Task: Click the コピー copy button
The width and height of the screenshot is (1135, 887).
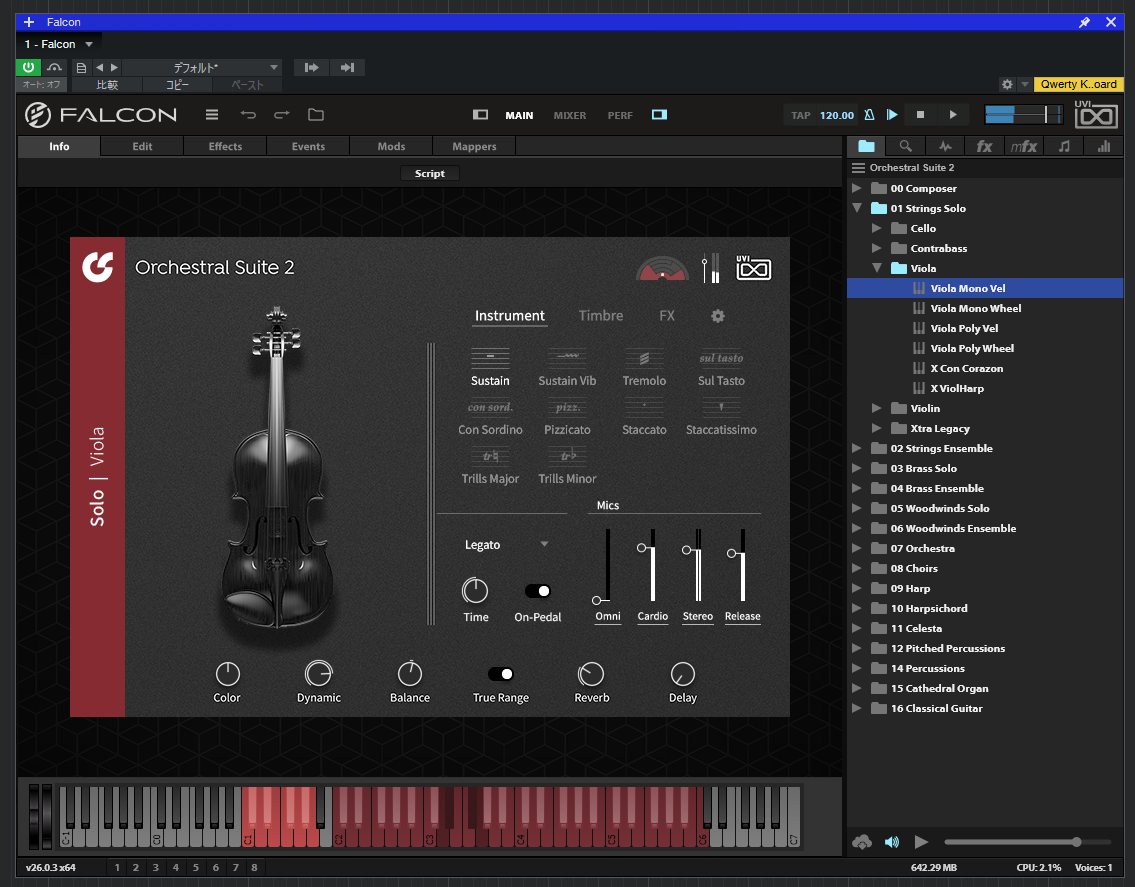Action: (x=177, y=85)
